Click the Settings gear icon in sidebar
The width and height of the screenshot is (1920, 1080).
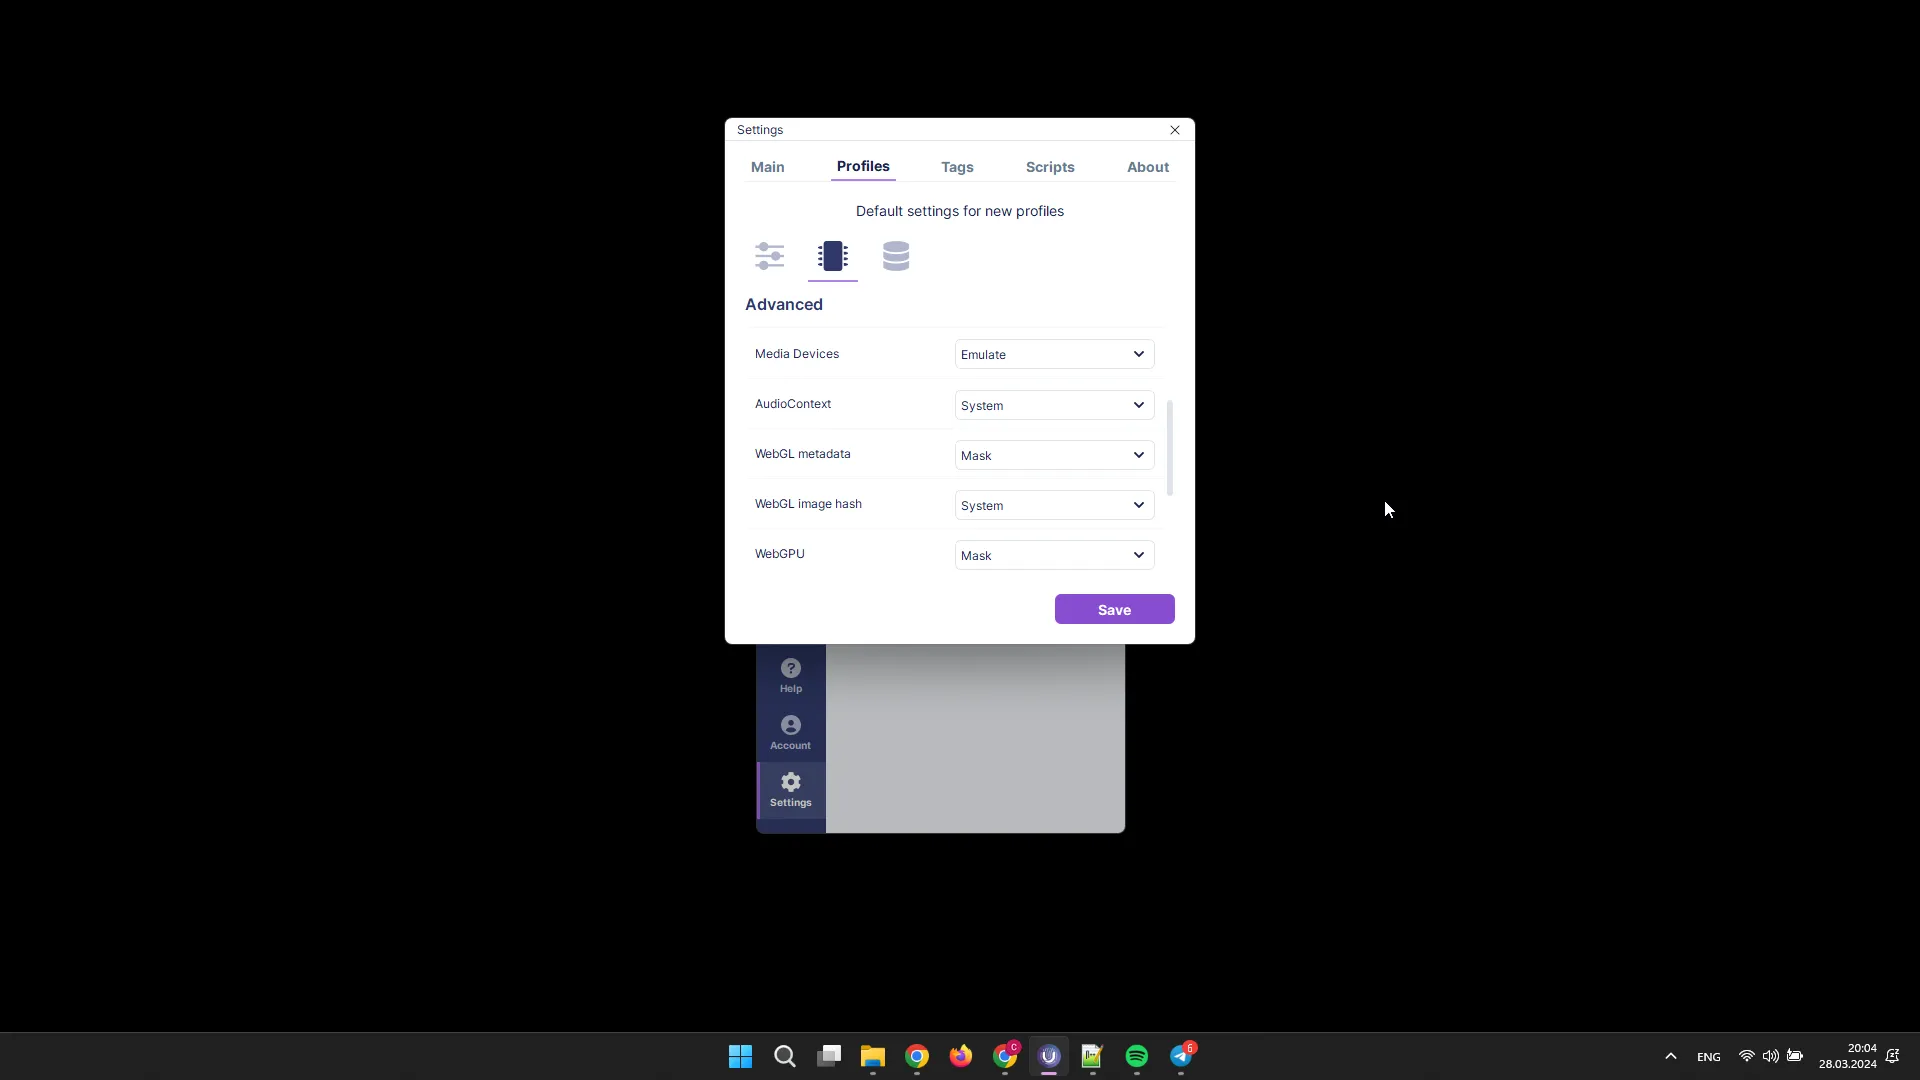point(790,781)
